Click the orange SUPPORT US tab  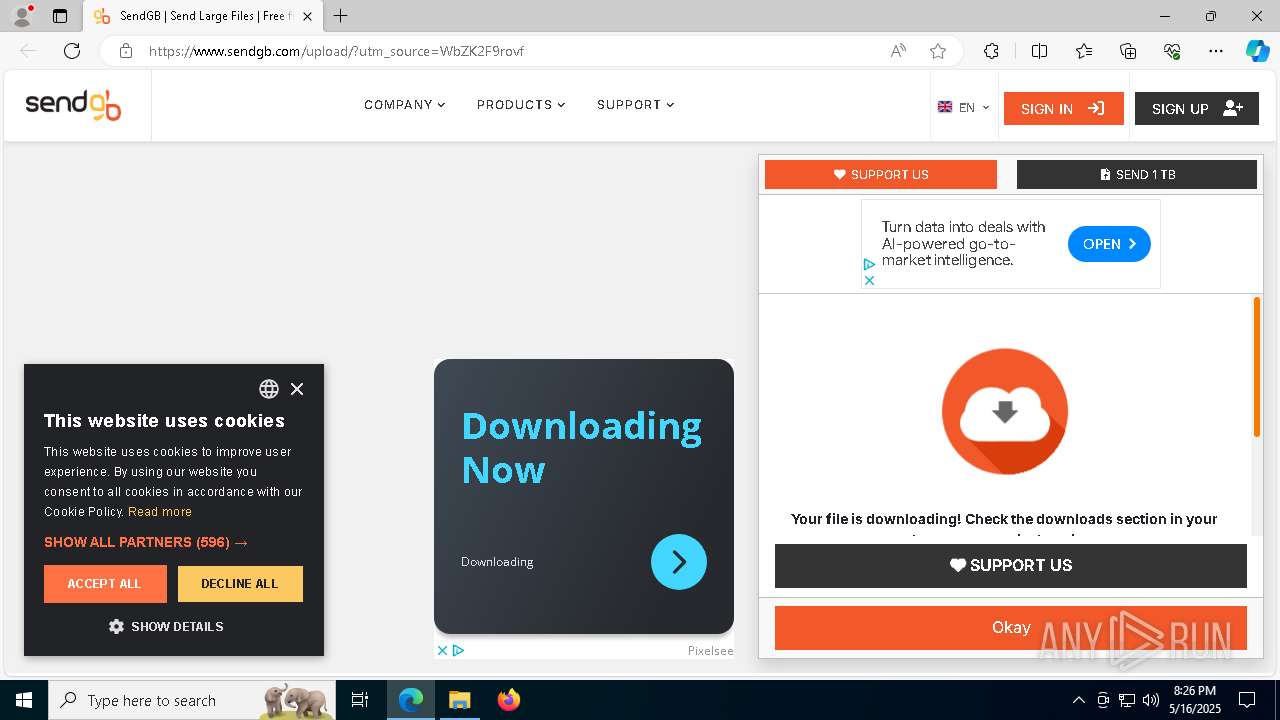[x=881, y=174]
